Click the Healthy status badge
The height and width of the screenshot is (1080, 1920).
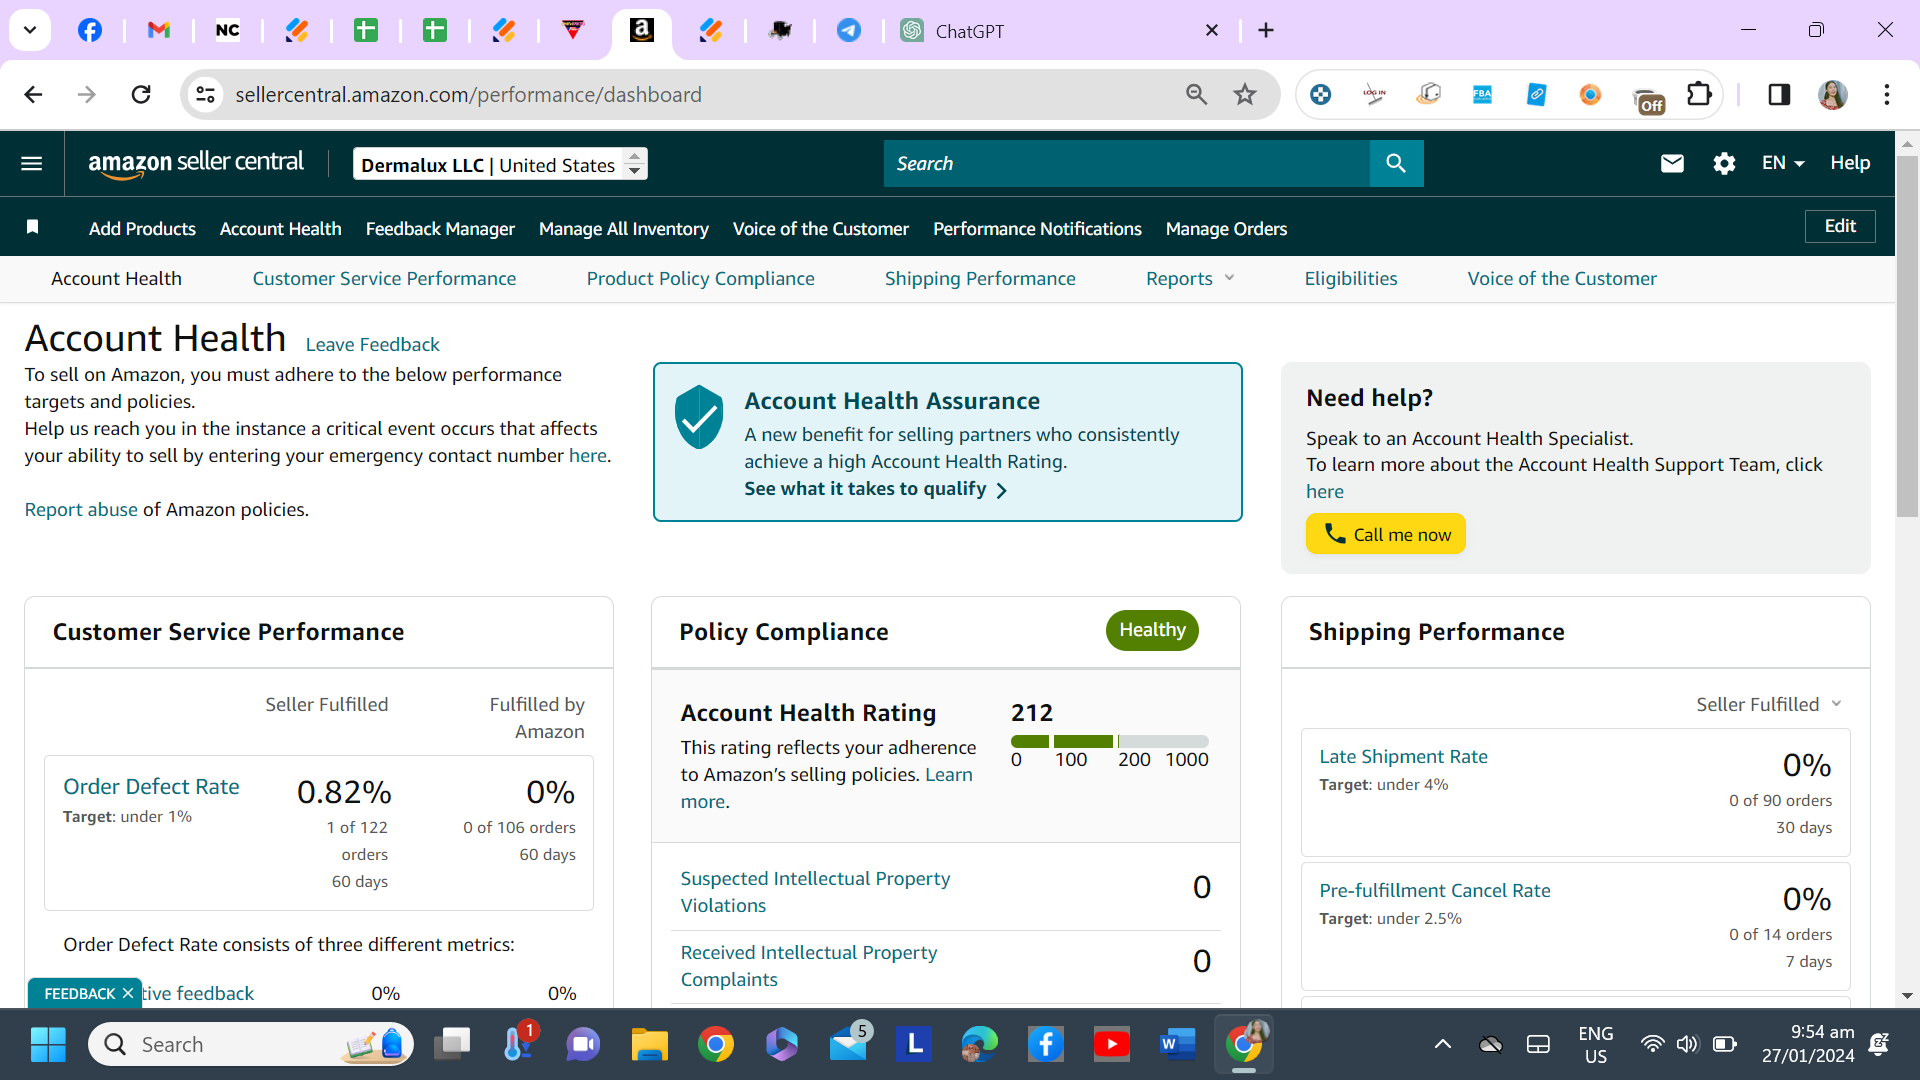[x=1152, y=630]
